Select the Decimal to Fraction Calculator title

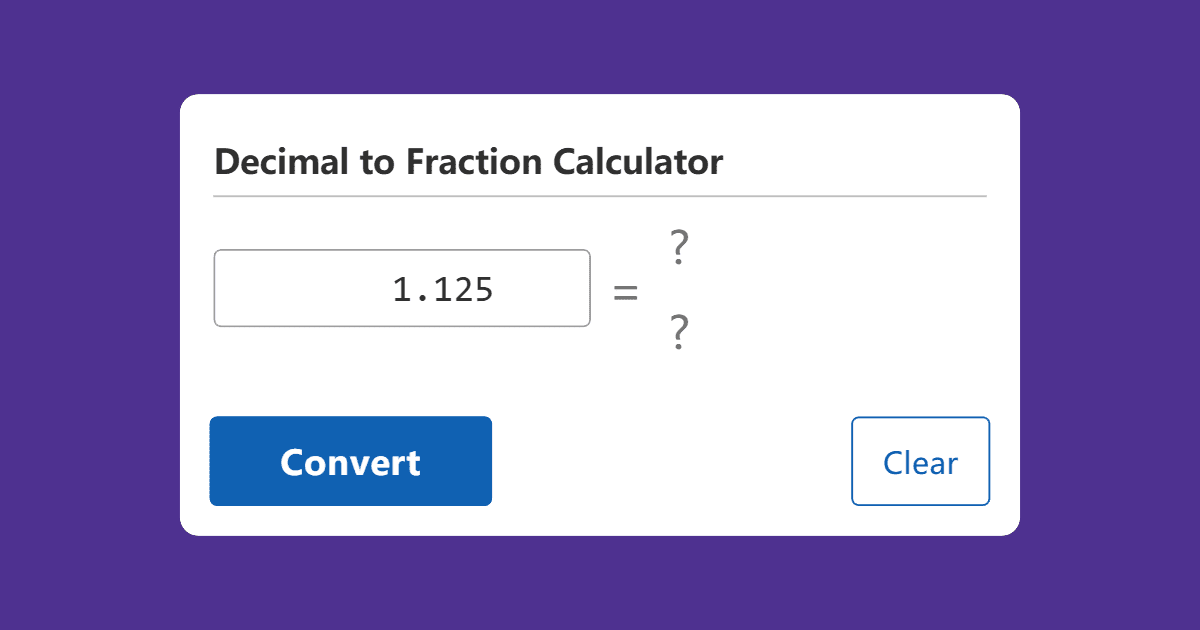[x=468, y=161]
